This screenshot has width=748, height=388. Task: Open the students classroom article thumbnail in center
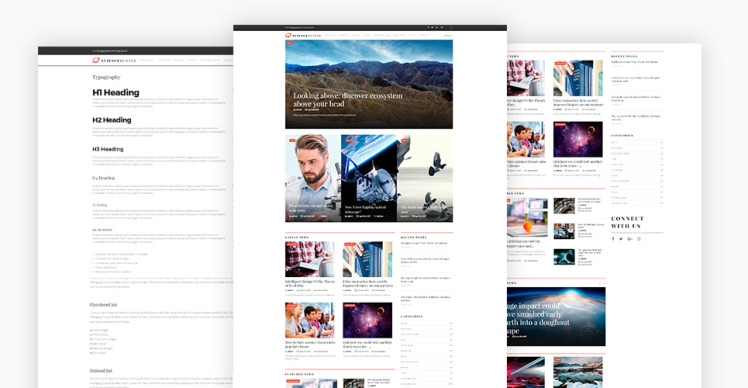[x=310, y=320]
